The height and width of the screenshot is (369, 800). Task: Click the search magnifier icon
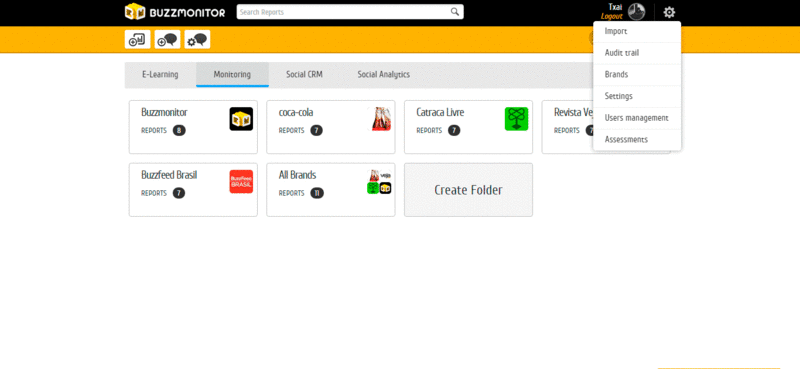[x=455, y=12]
